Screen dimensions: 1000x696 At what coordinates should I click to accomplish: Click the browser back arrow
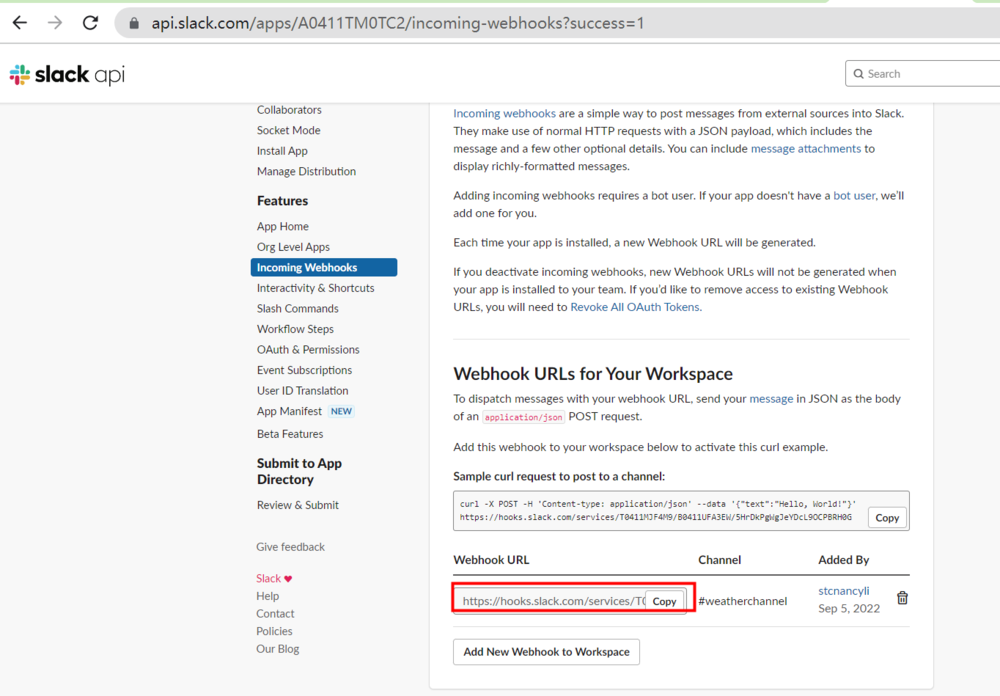click(x=19, y=22)
